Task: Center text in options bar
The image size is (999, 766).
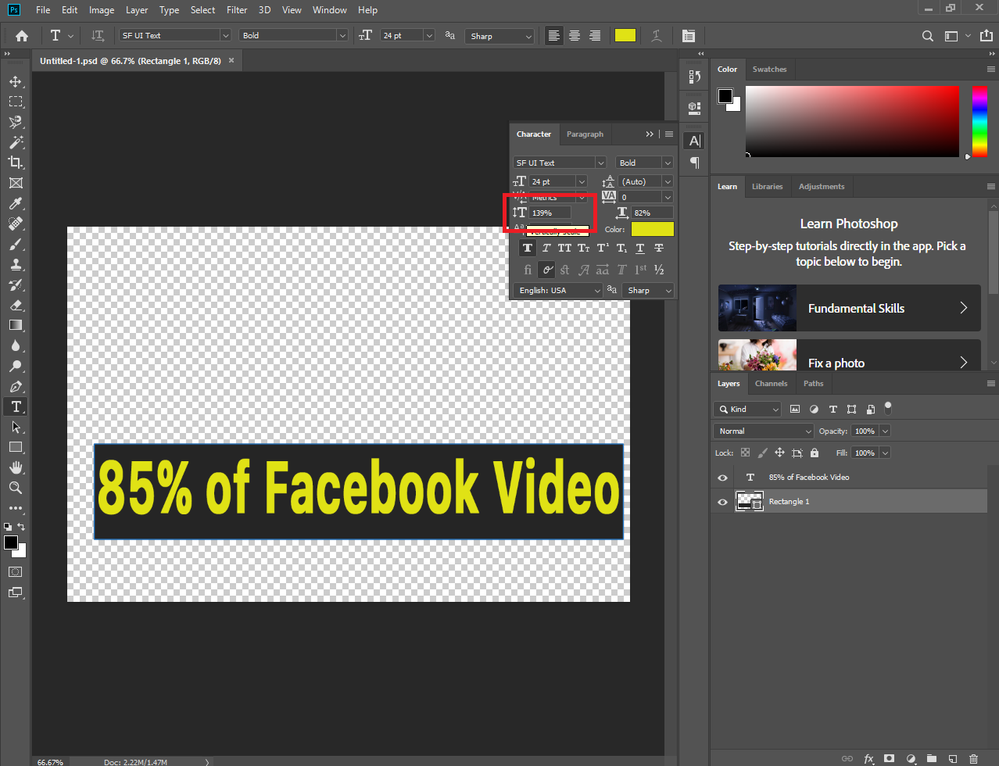Action: tap(575, 36)
